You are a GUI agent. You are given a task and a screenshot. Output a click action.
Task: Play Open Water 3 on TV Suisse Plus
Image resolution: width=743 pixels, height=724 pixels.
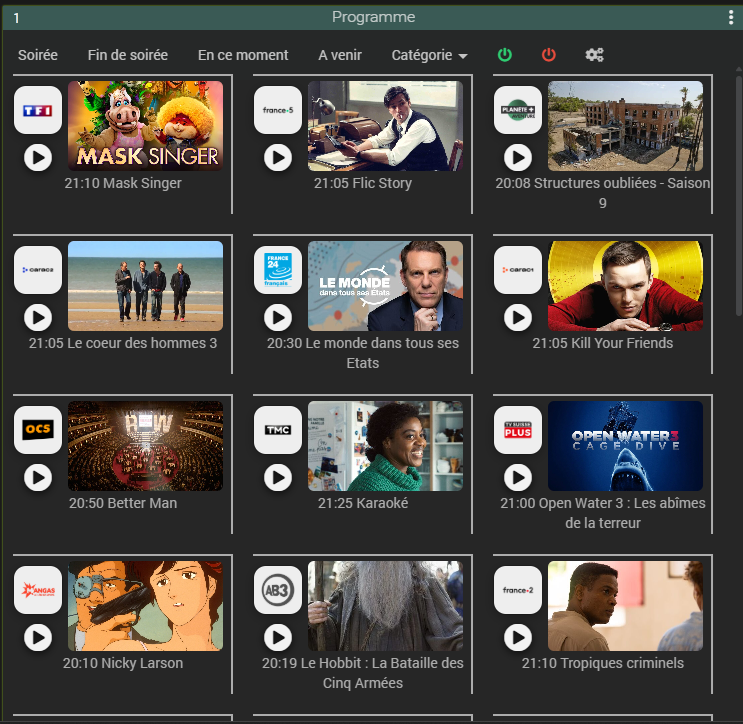(518, 477)
